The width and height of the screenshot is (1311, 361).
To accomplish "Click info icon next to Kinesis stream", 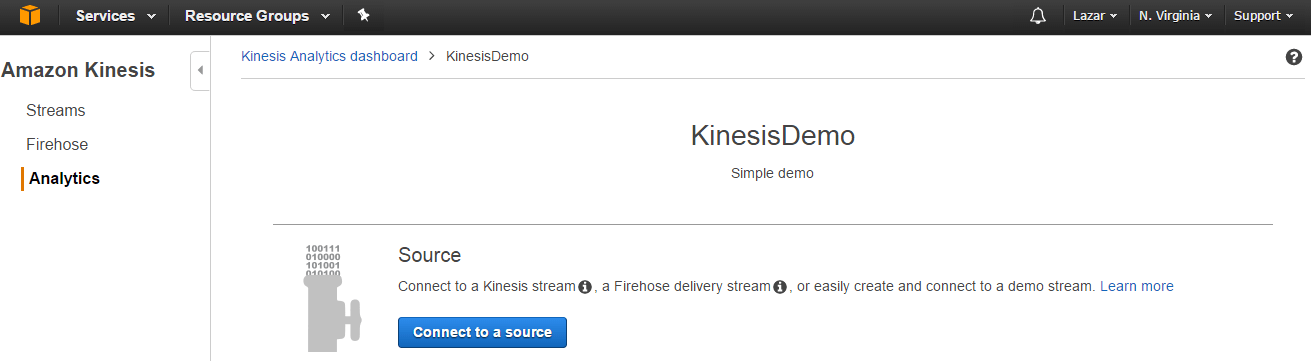I will click(x=585, y=287).
